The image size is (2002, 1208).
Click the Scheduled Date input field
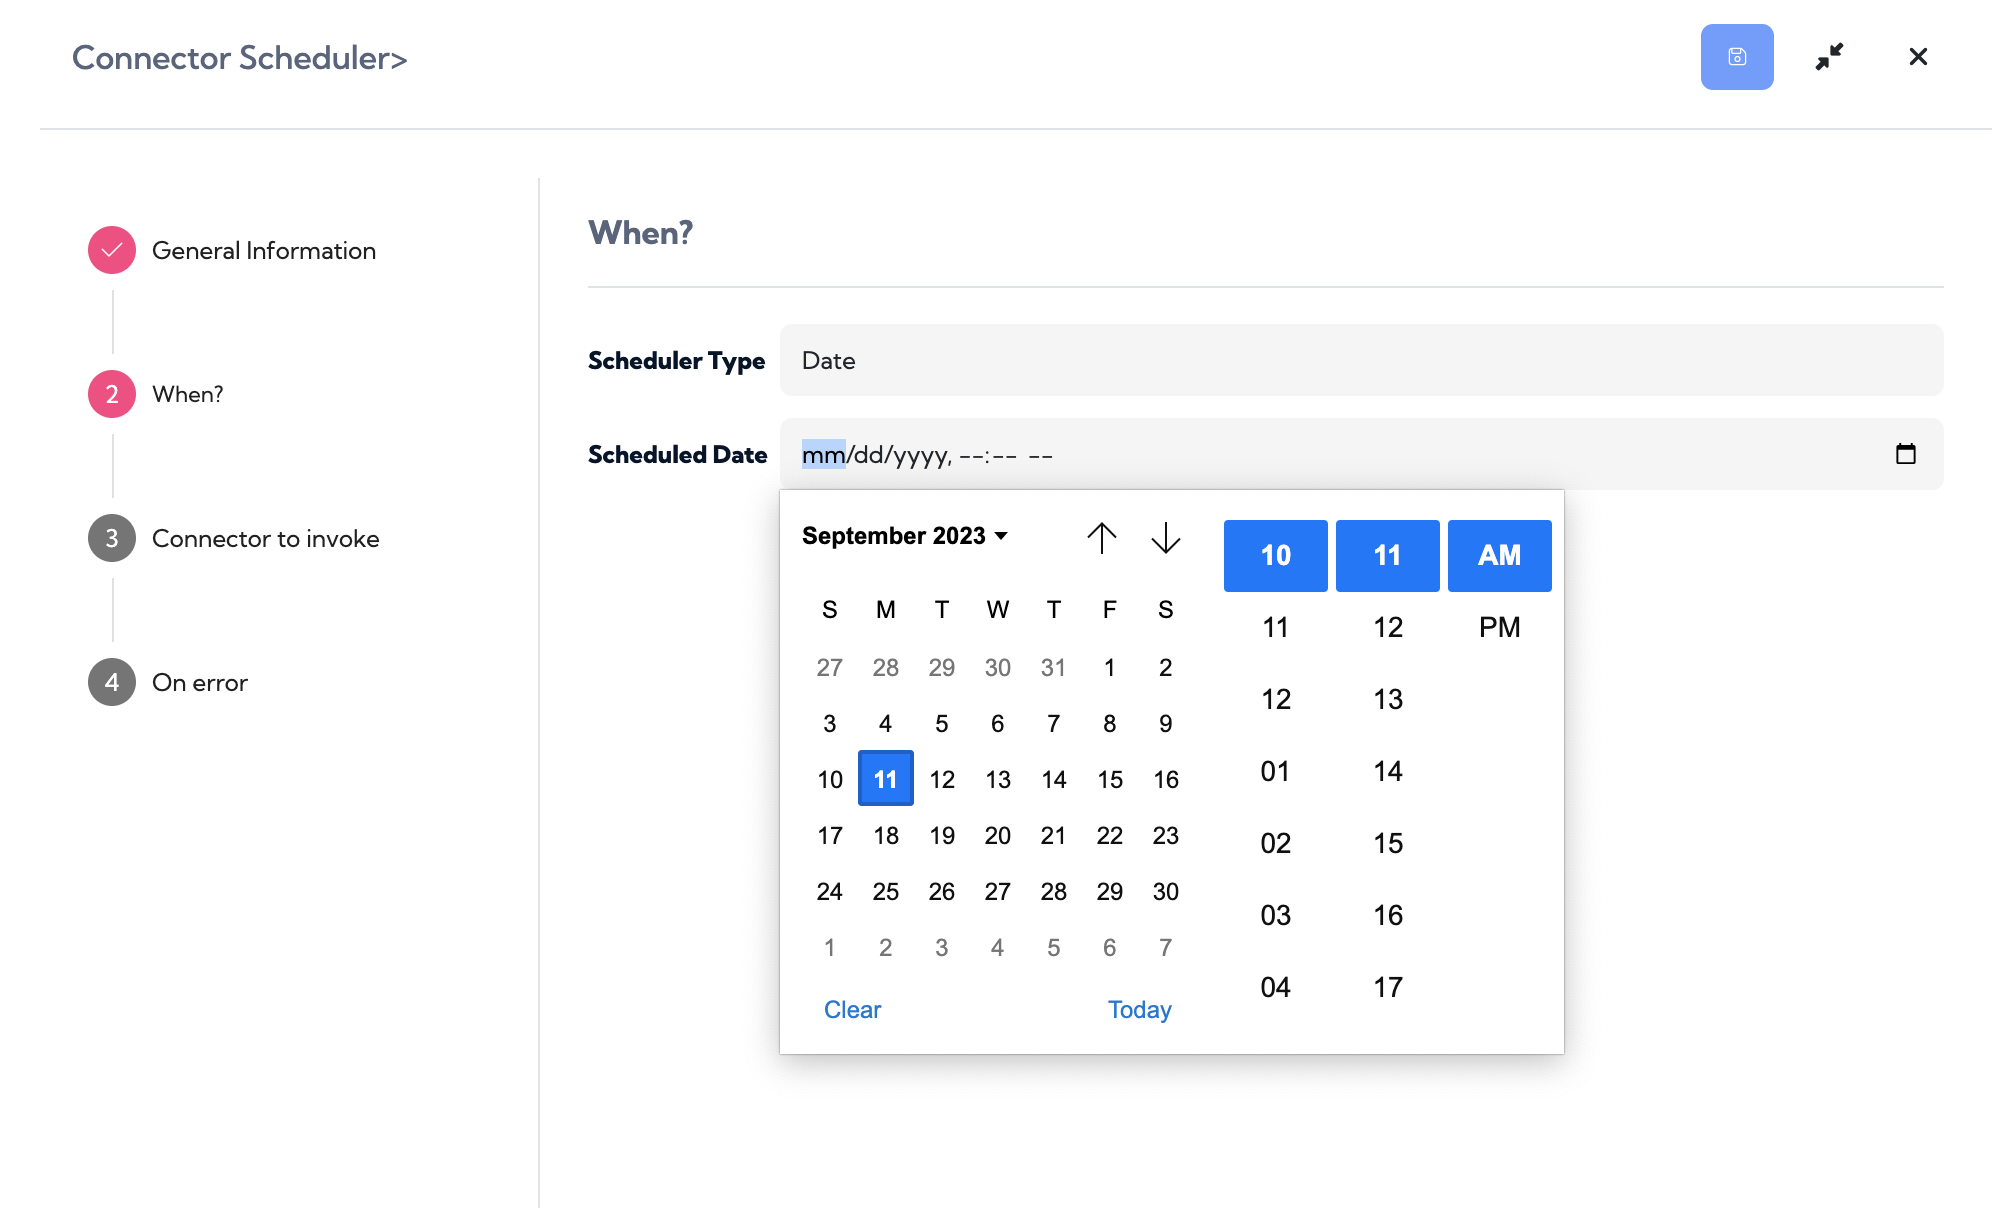[x=1361, y=454]
